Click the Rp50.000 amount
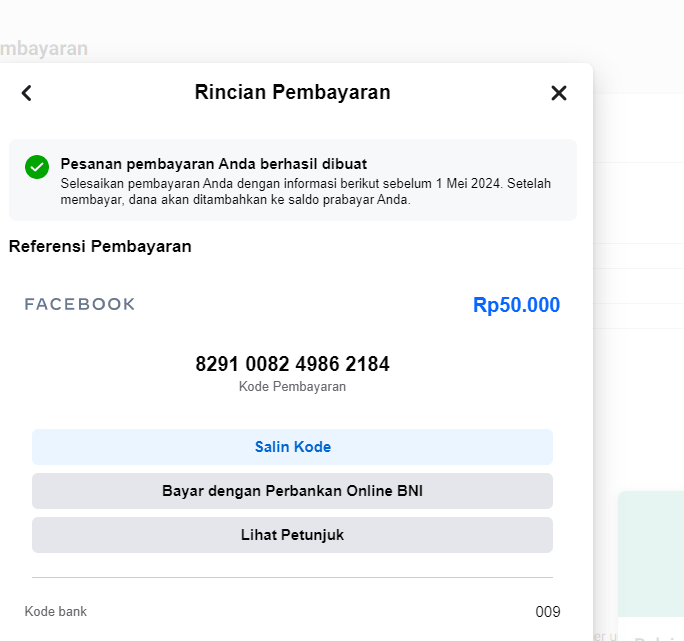 [516, 305]
